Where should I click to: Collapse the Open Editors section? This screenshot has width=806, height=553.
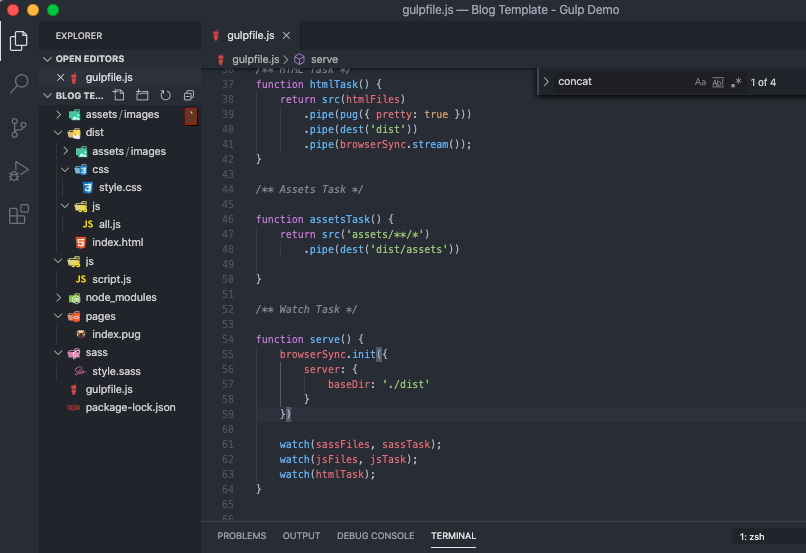pyautogui.click(x=48, y=59)
